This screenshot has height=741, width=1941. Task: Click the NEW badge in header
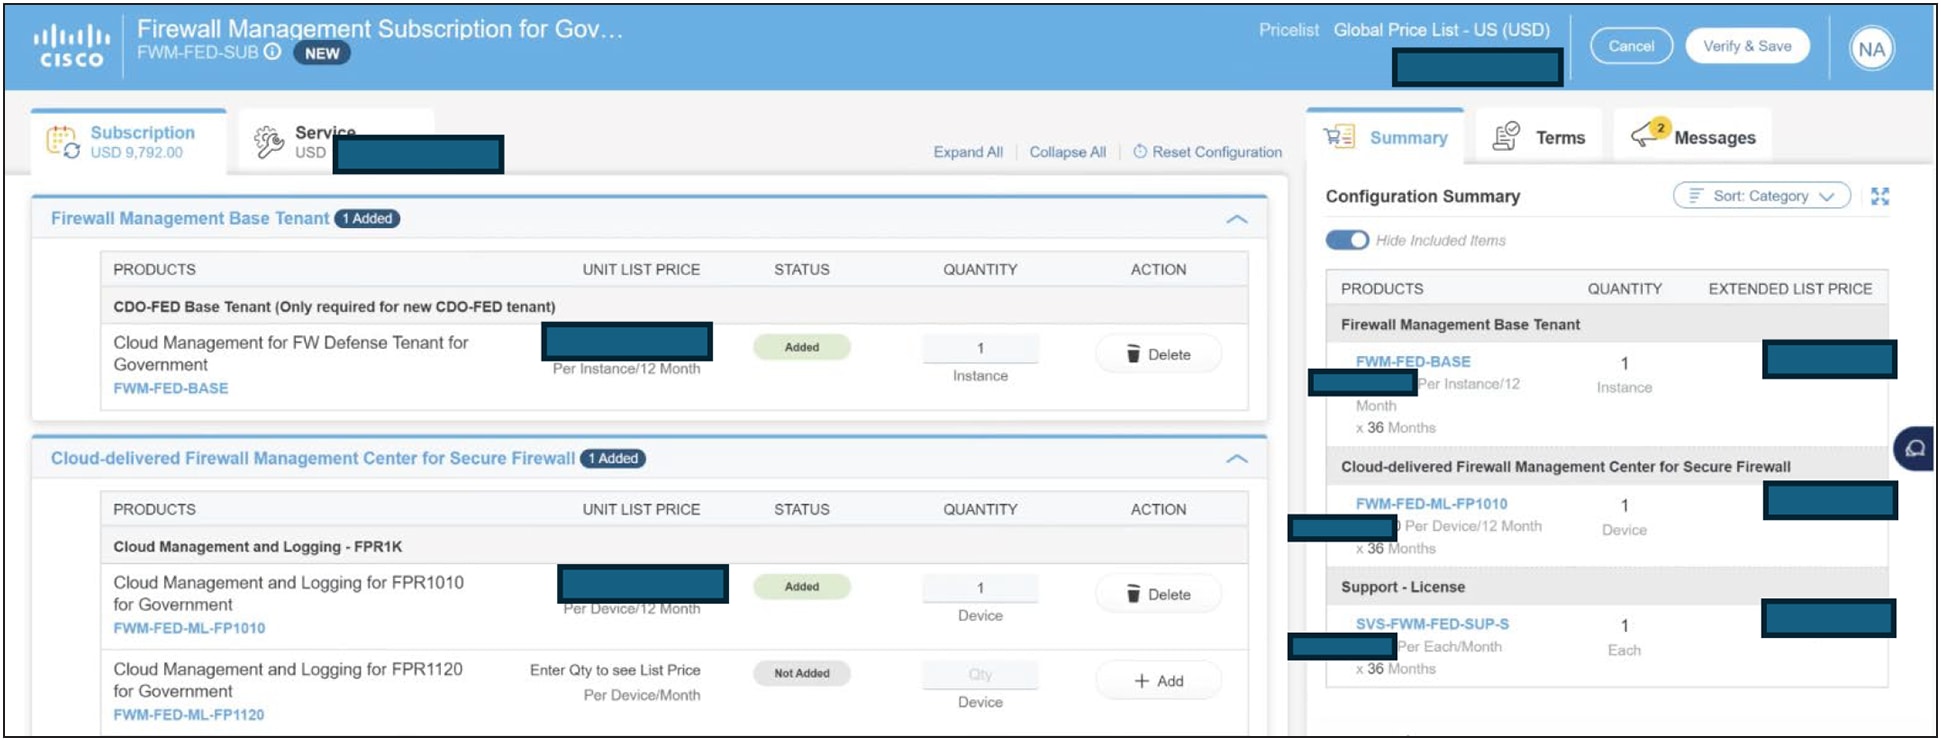(x=322, y=53)
